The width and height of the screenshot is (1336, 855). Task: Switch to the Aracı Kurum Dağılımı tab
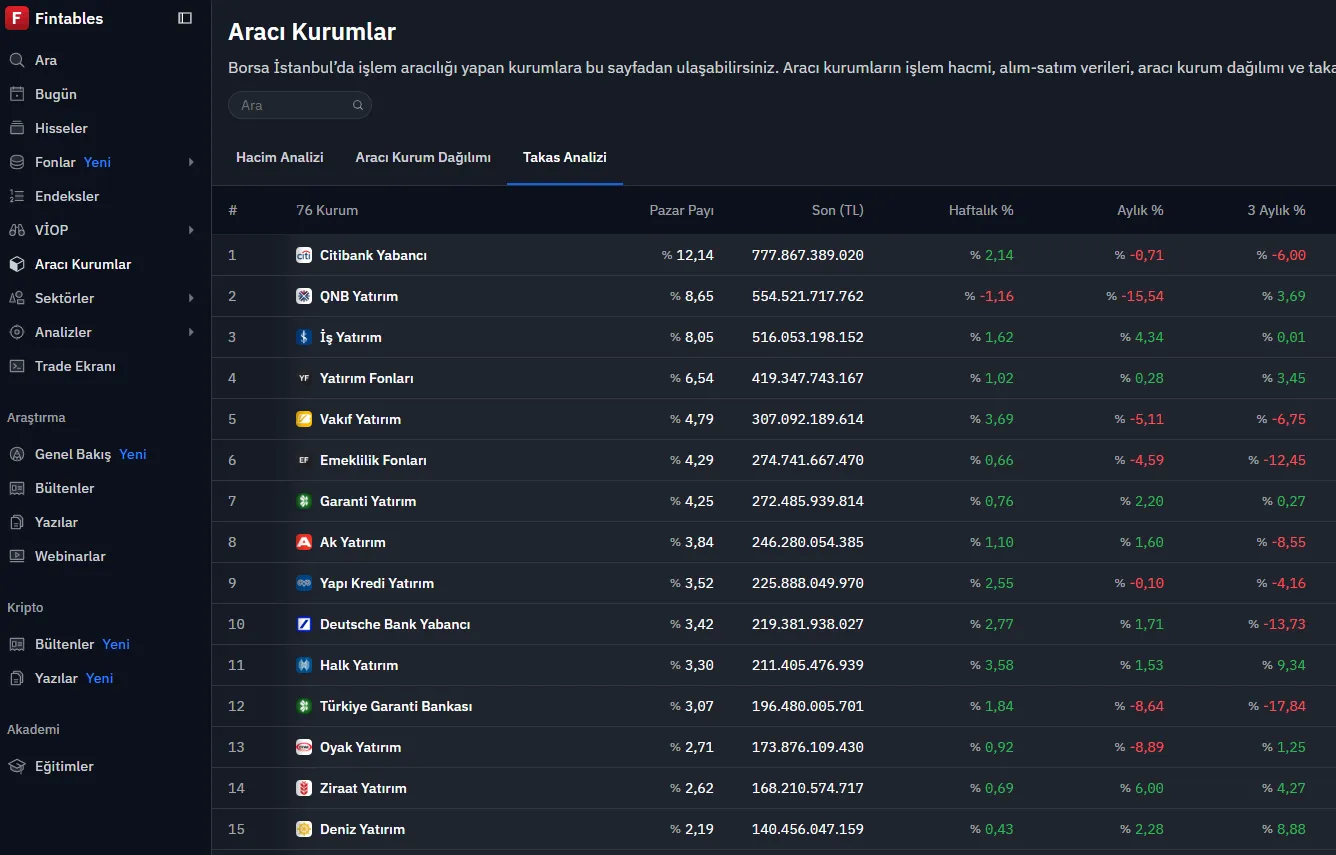(423, 157)
